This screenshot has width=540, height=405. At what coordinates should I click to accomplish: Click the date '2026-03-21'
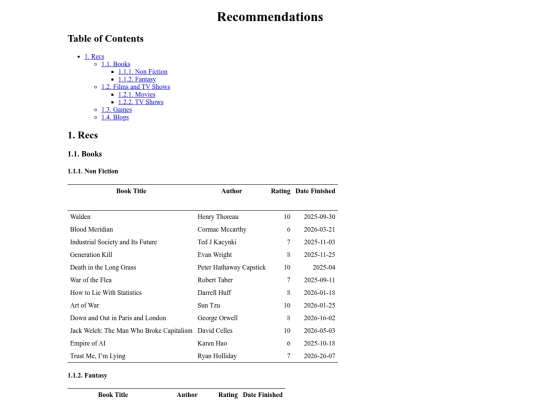pyautogui.click(x=319, y=229)
